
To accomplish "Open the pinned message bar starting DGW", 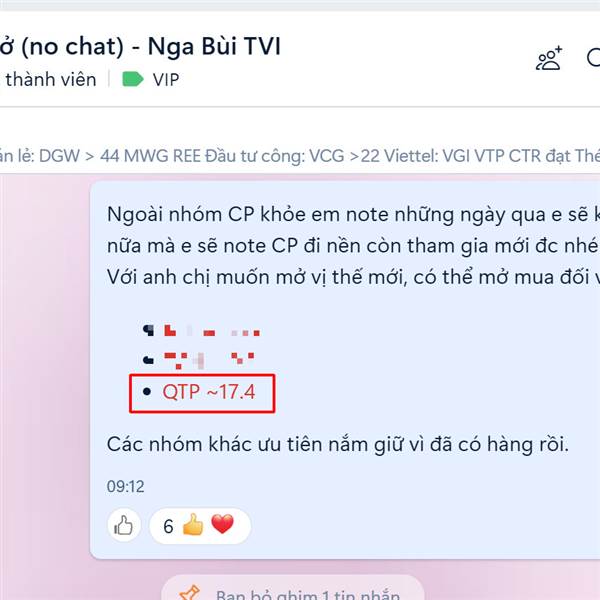I will (300, 156).
